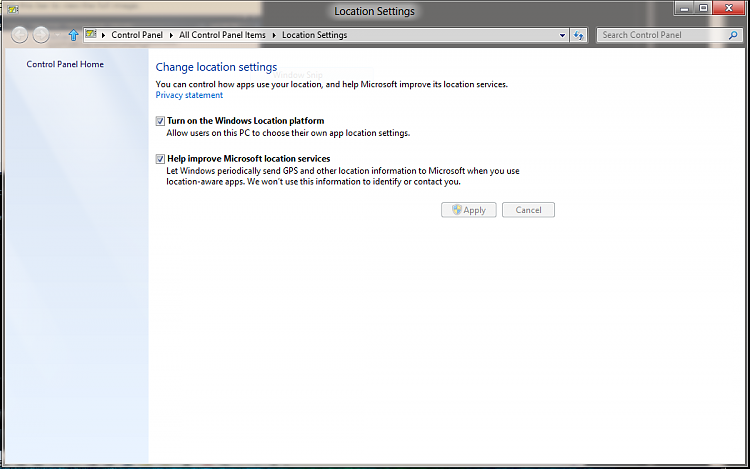This screenshot has height=469, width=750.
Task: Open Control Panel Home link
Action: [x=65, y=64]
